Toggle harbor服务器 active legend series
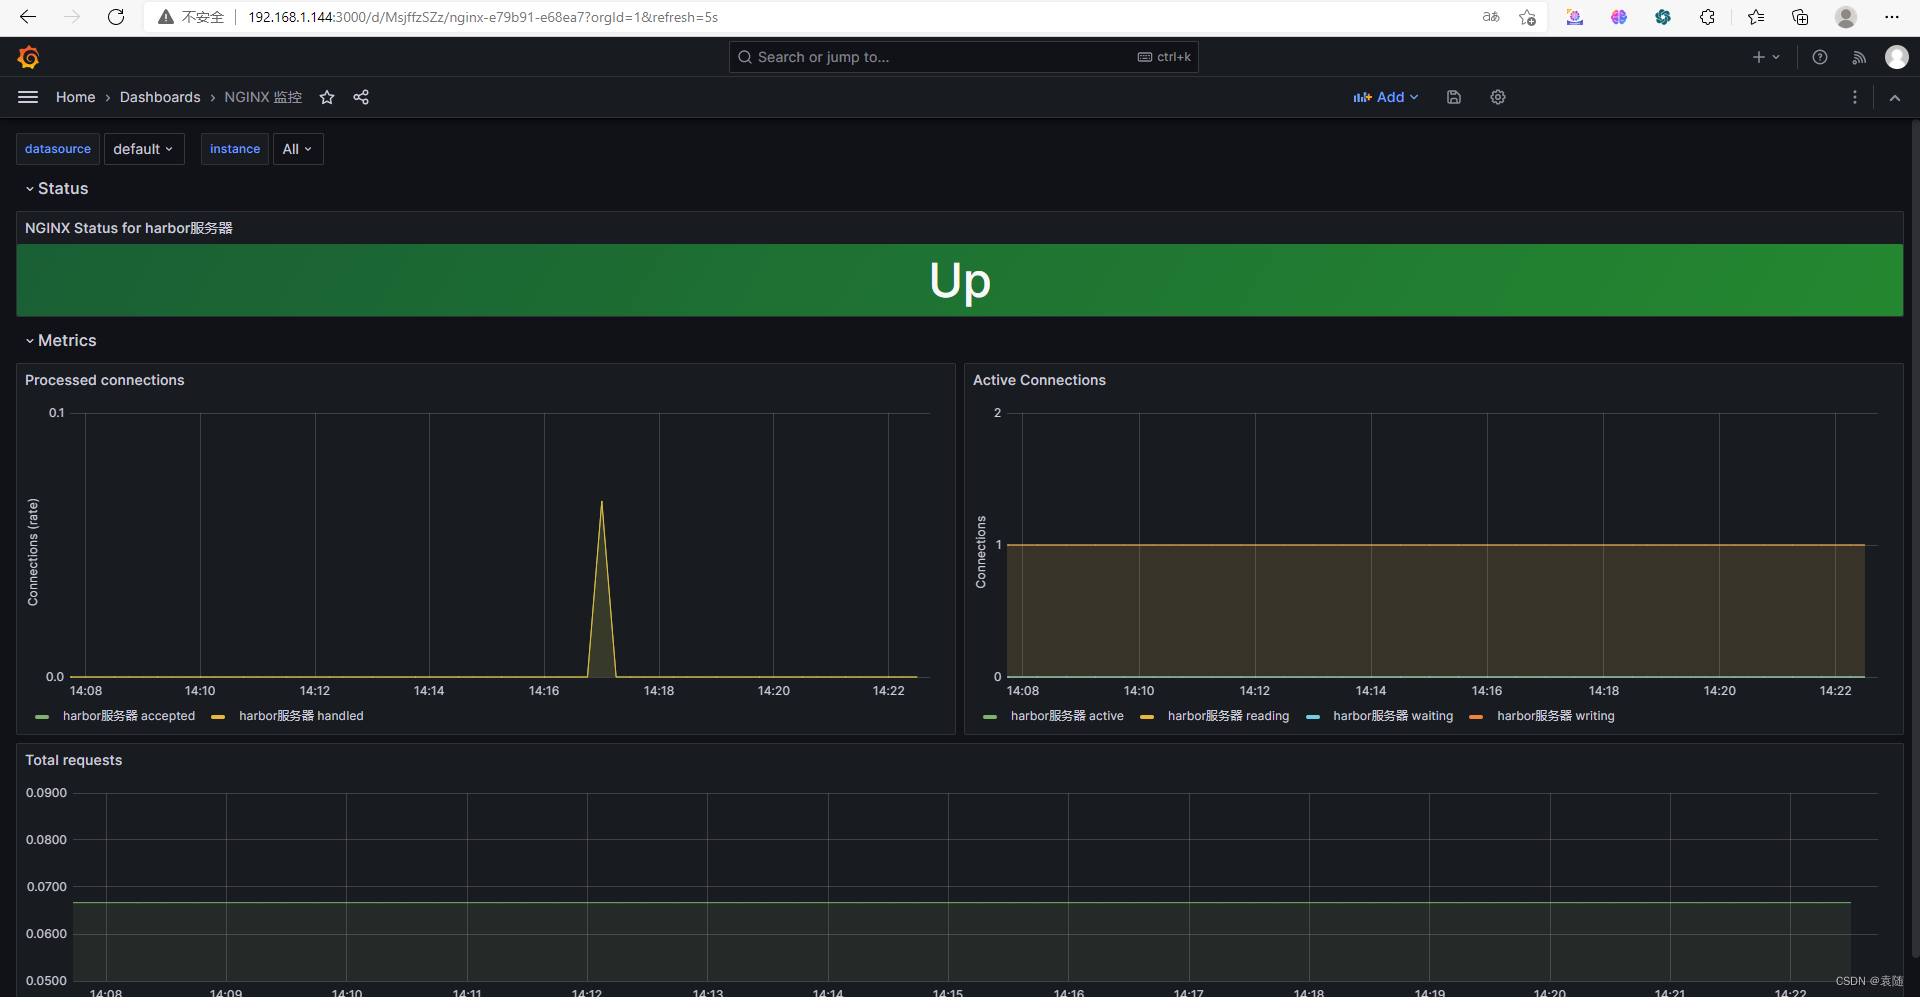Viewport: 1920px width, 997px height. pos(1067,716)
